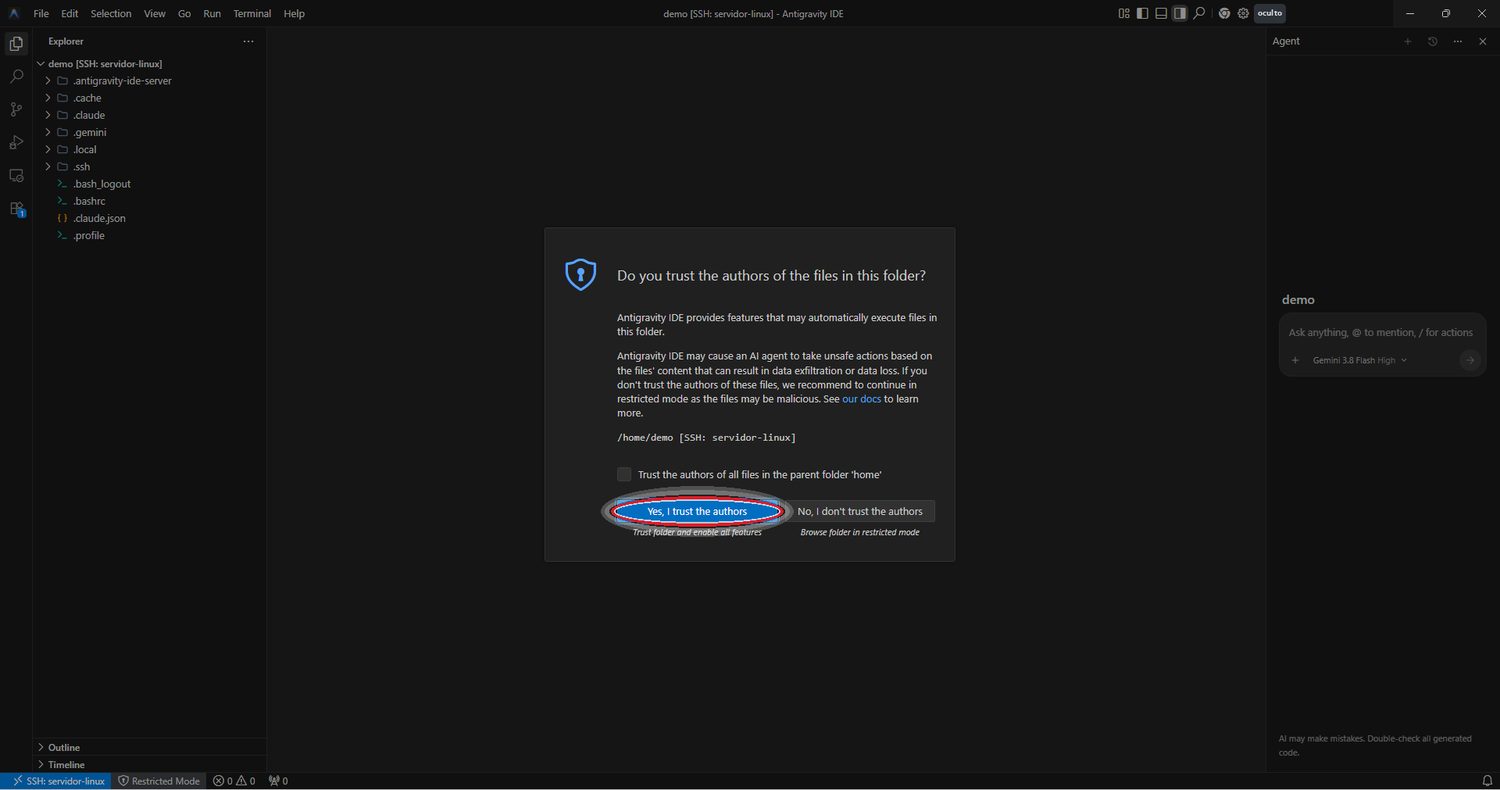Add context with plus icon in Agent input
This screenshot has height=790, width=1500.
coord(1295,360)
